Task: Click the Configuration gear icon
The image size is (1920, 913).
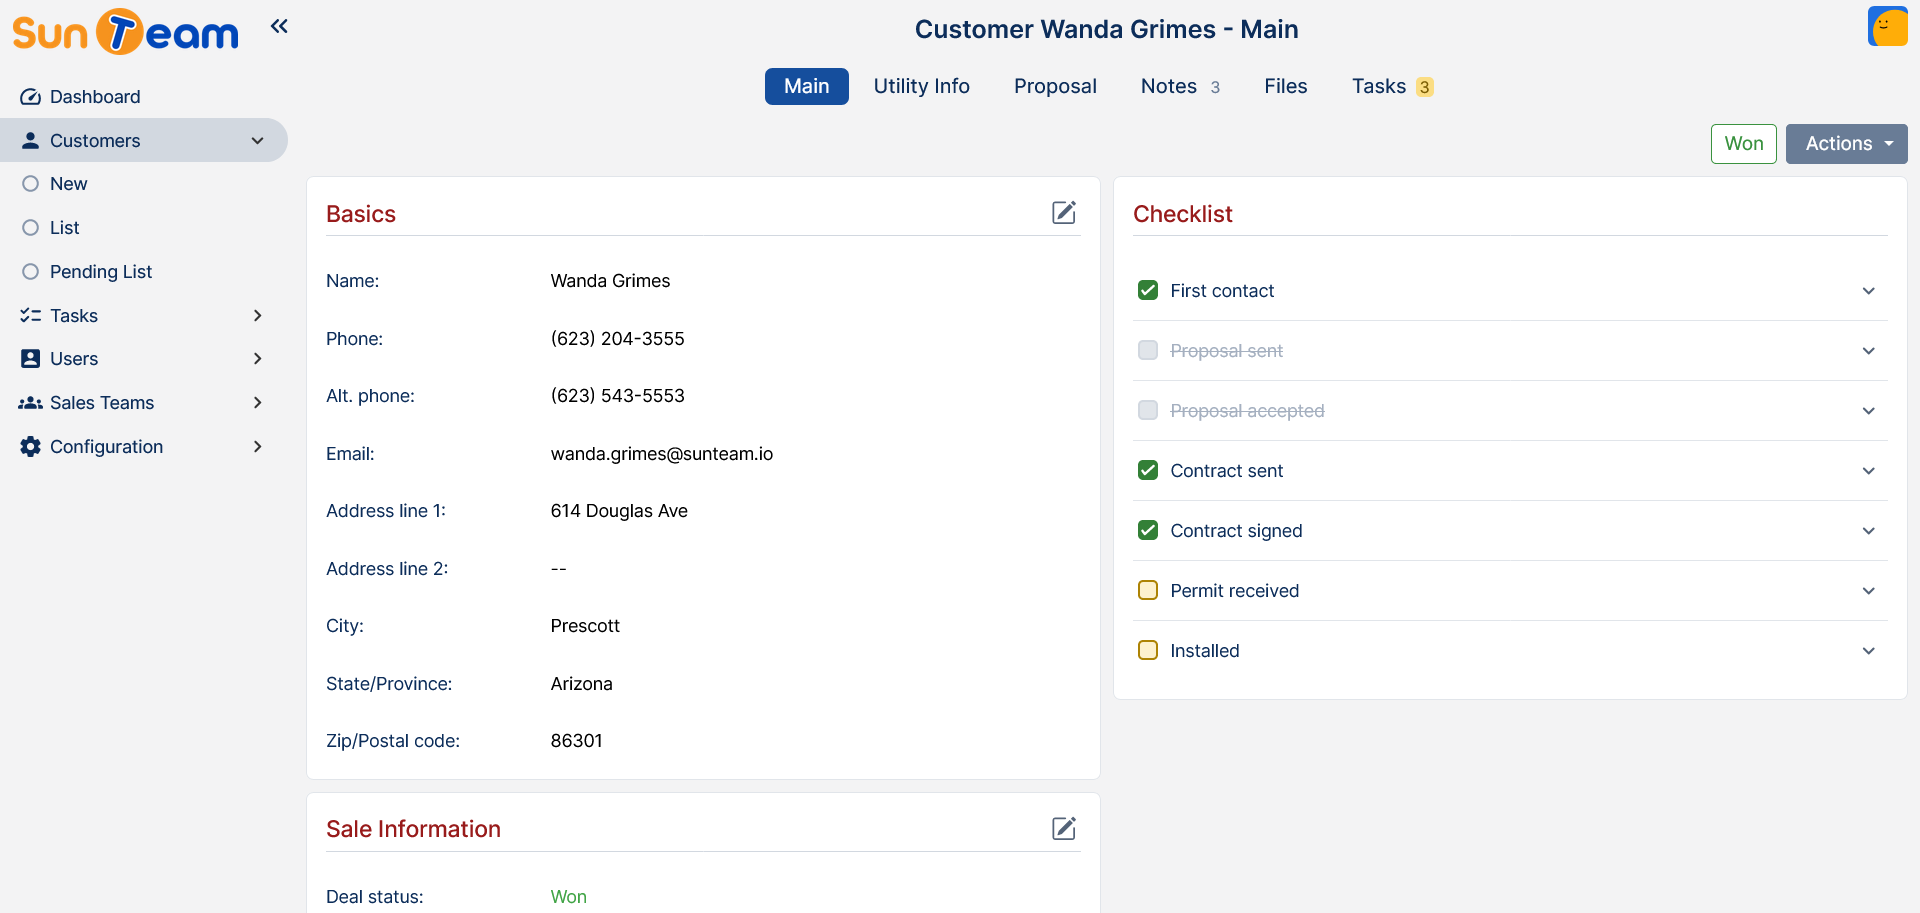Action: pyautogui.click(x=30, y=447)
